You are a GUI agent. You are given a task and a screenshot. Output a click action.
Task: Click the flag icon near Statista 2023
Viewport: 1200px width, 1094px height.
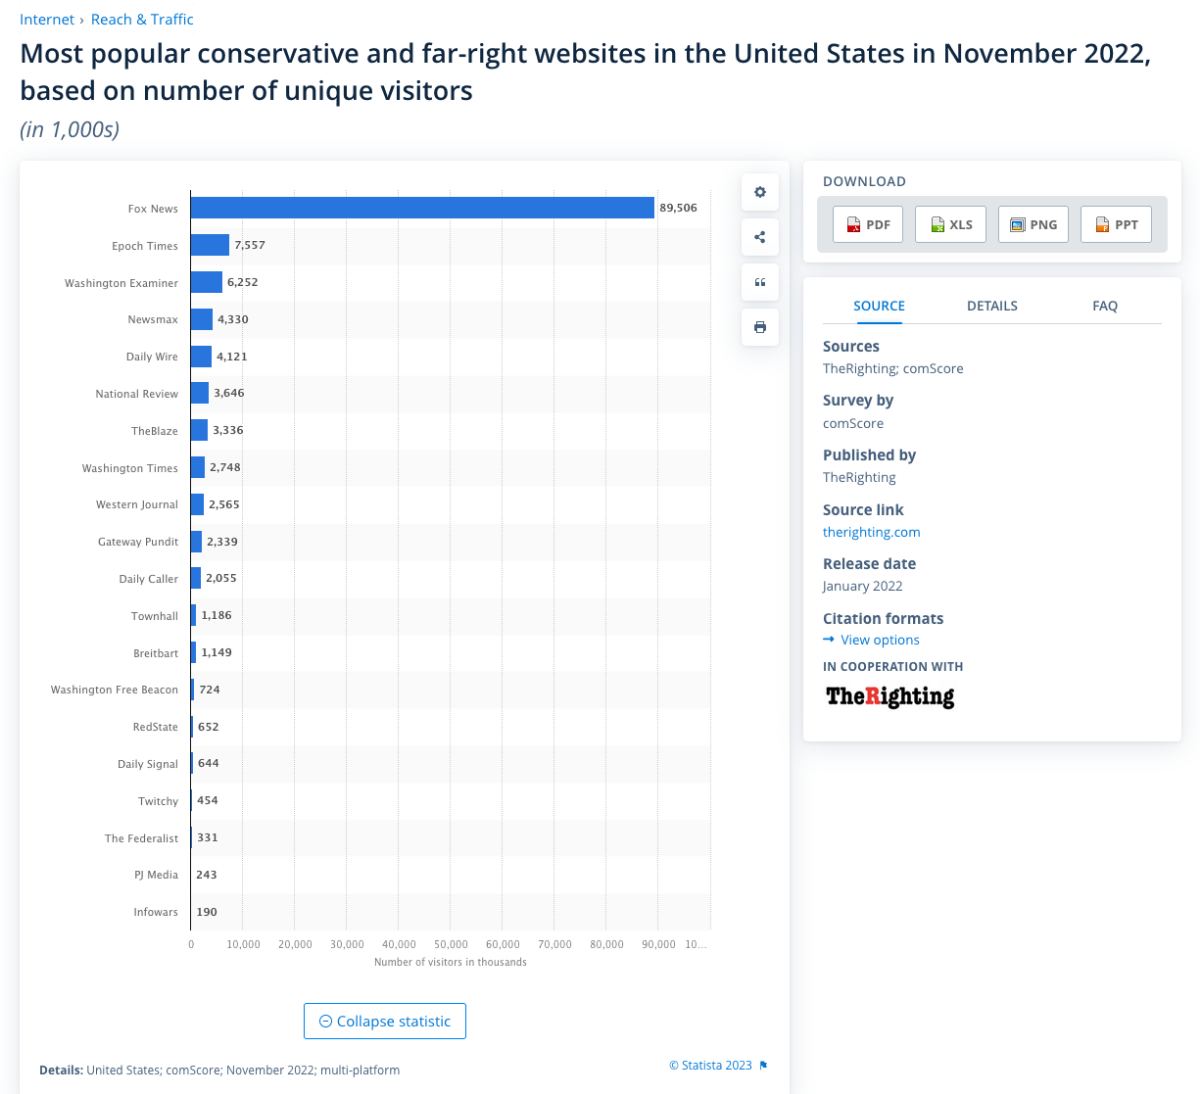point(764,1066)
